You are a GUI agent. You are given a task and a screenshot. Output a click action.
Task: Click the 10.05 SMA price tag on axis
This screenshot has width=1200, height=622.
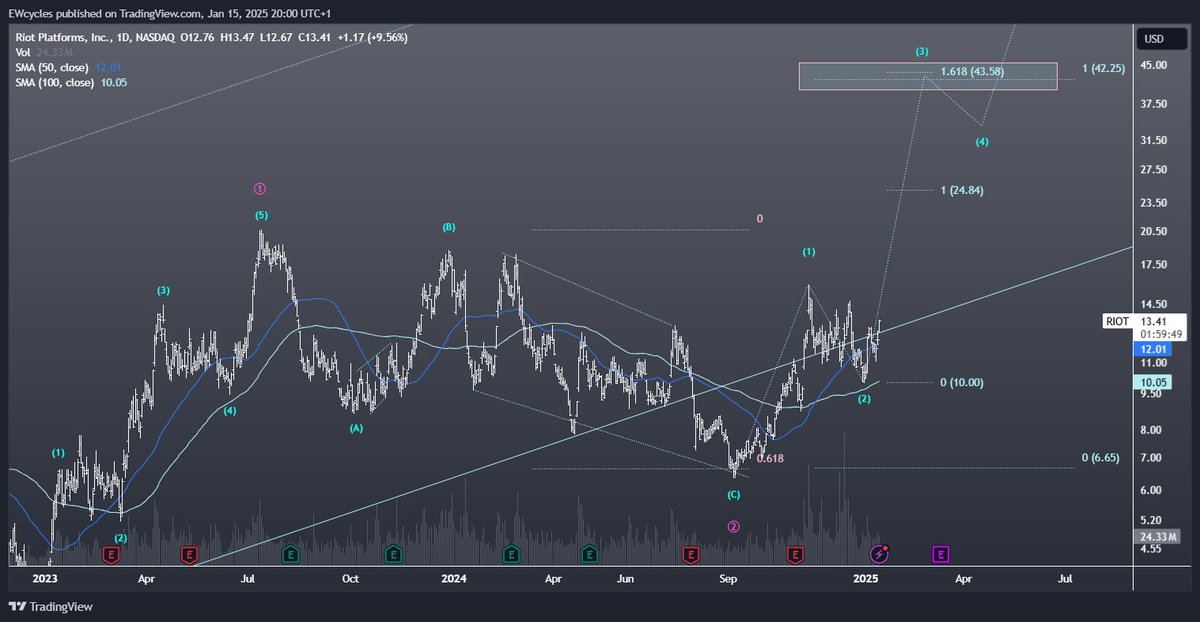tap(1153, 382)
